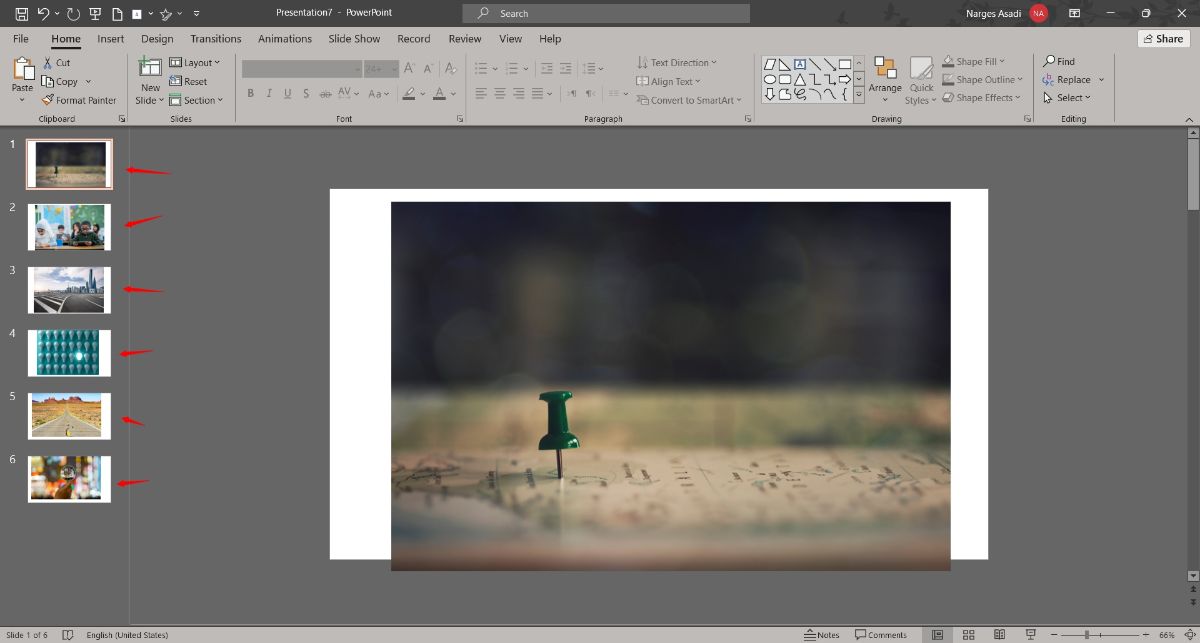Toggle Italic formatting
Screen dimensions: 1200x643
tap(269, 94)
